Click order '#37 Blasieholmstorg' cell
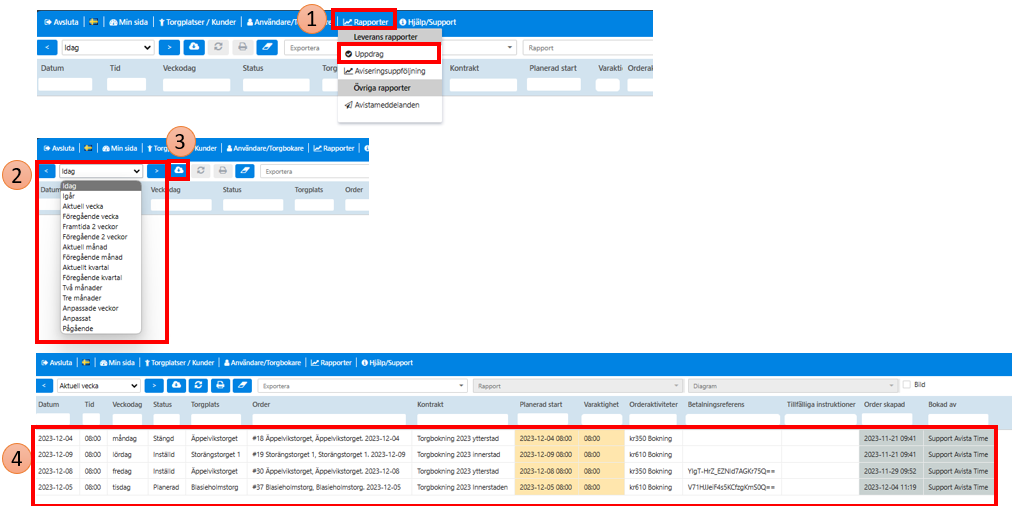This screenshot has height=506, width=1014. [329, 487]
